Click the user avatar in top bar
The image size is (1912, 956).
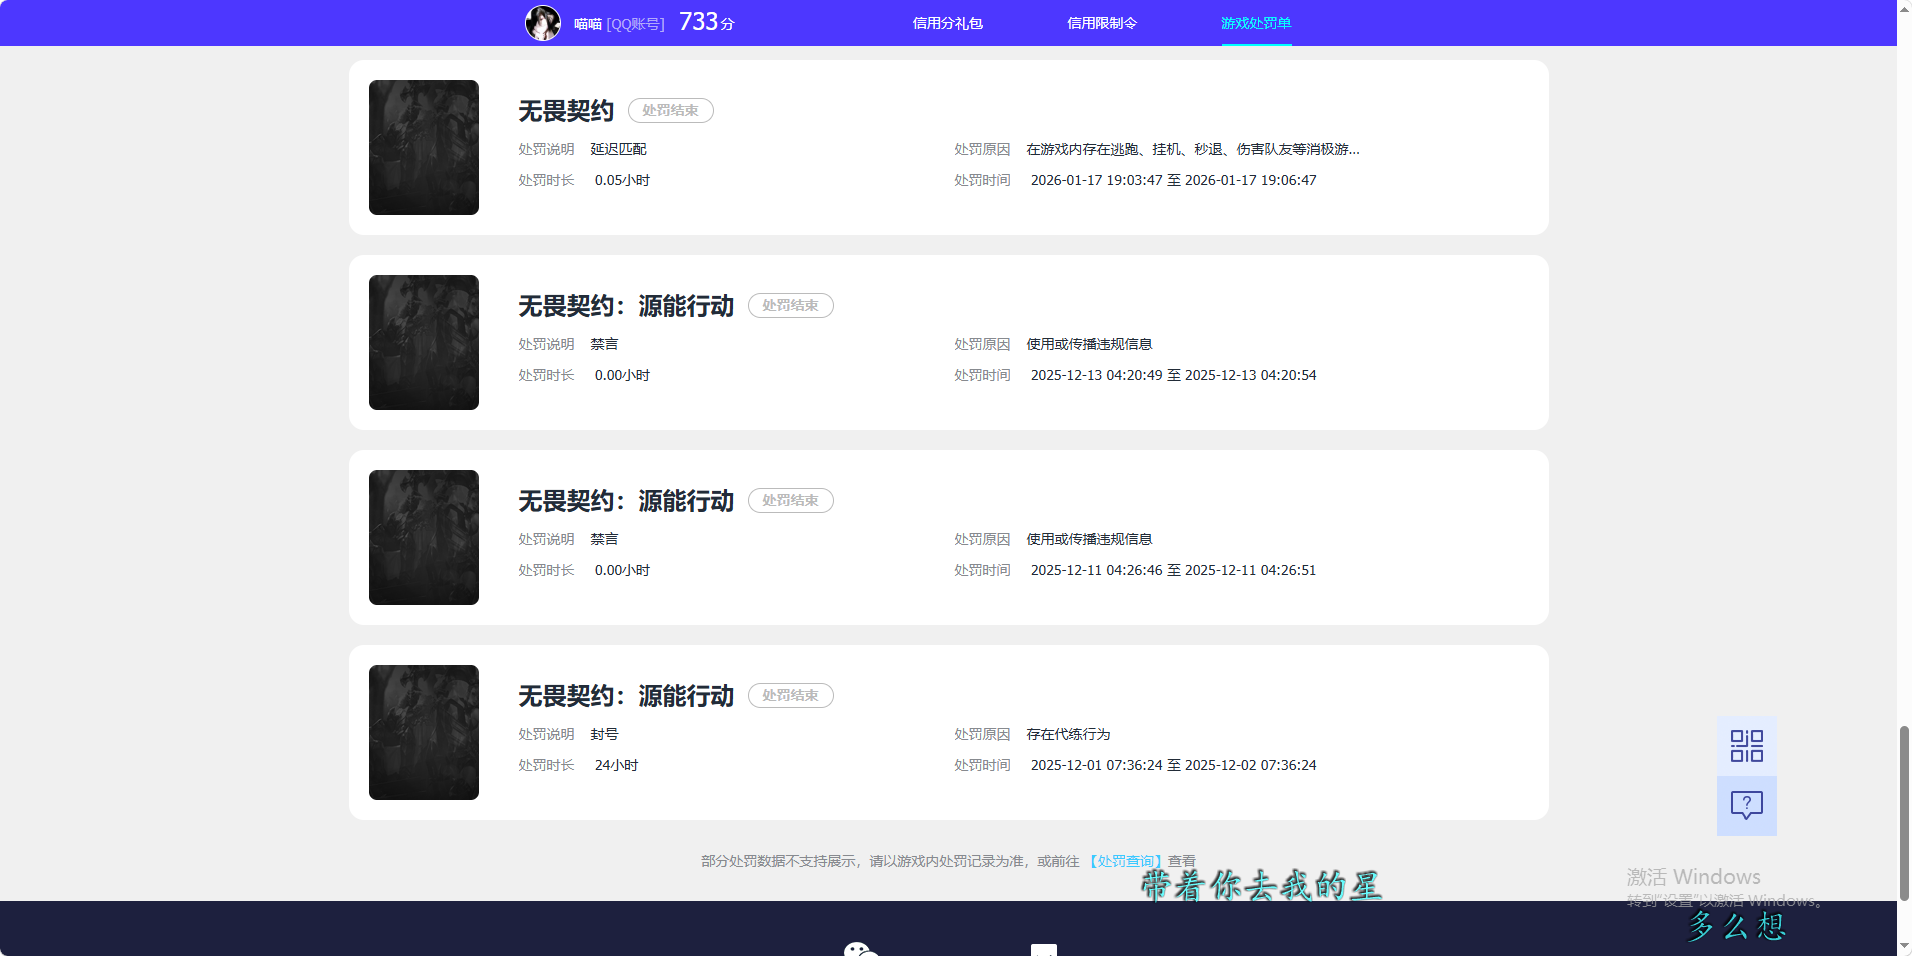[543, 22]
